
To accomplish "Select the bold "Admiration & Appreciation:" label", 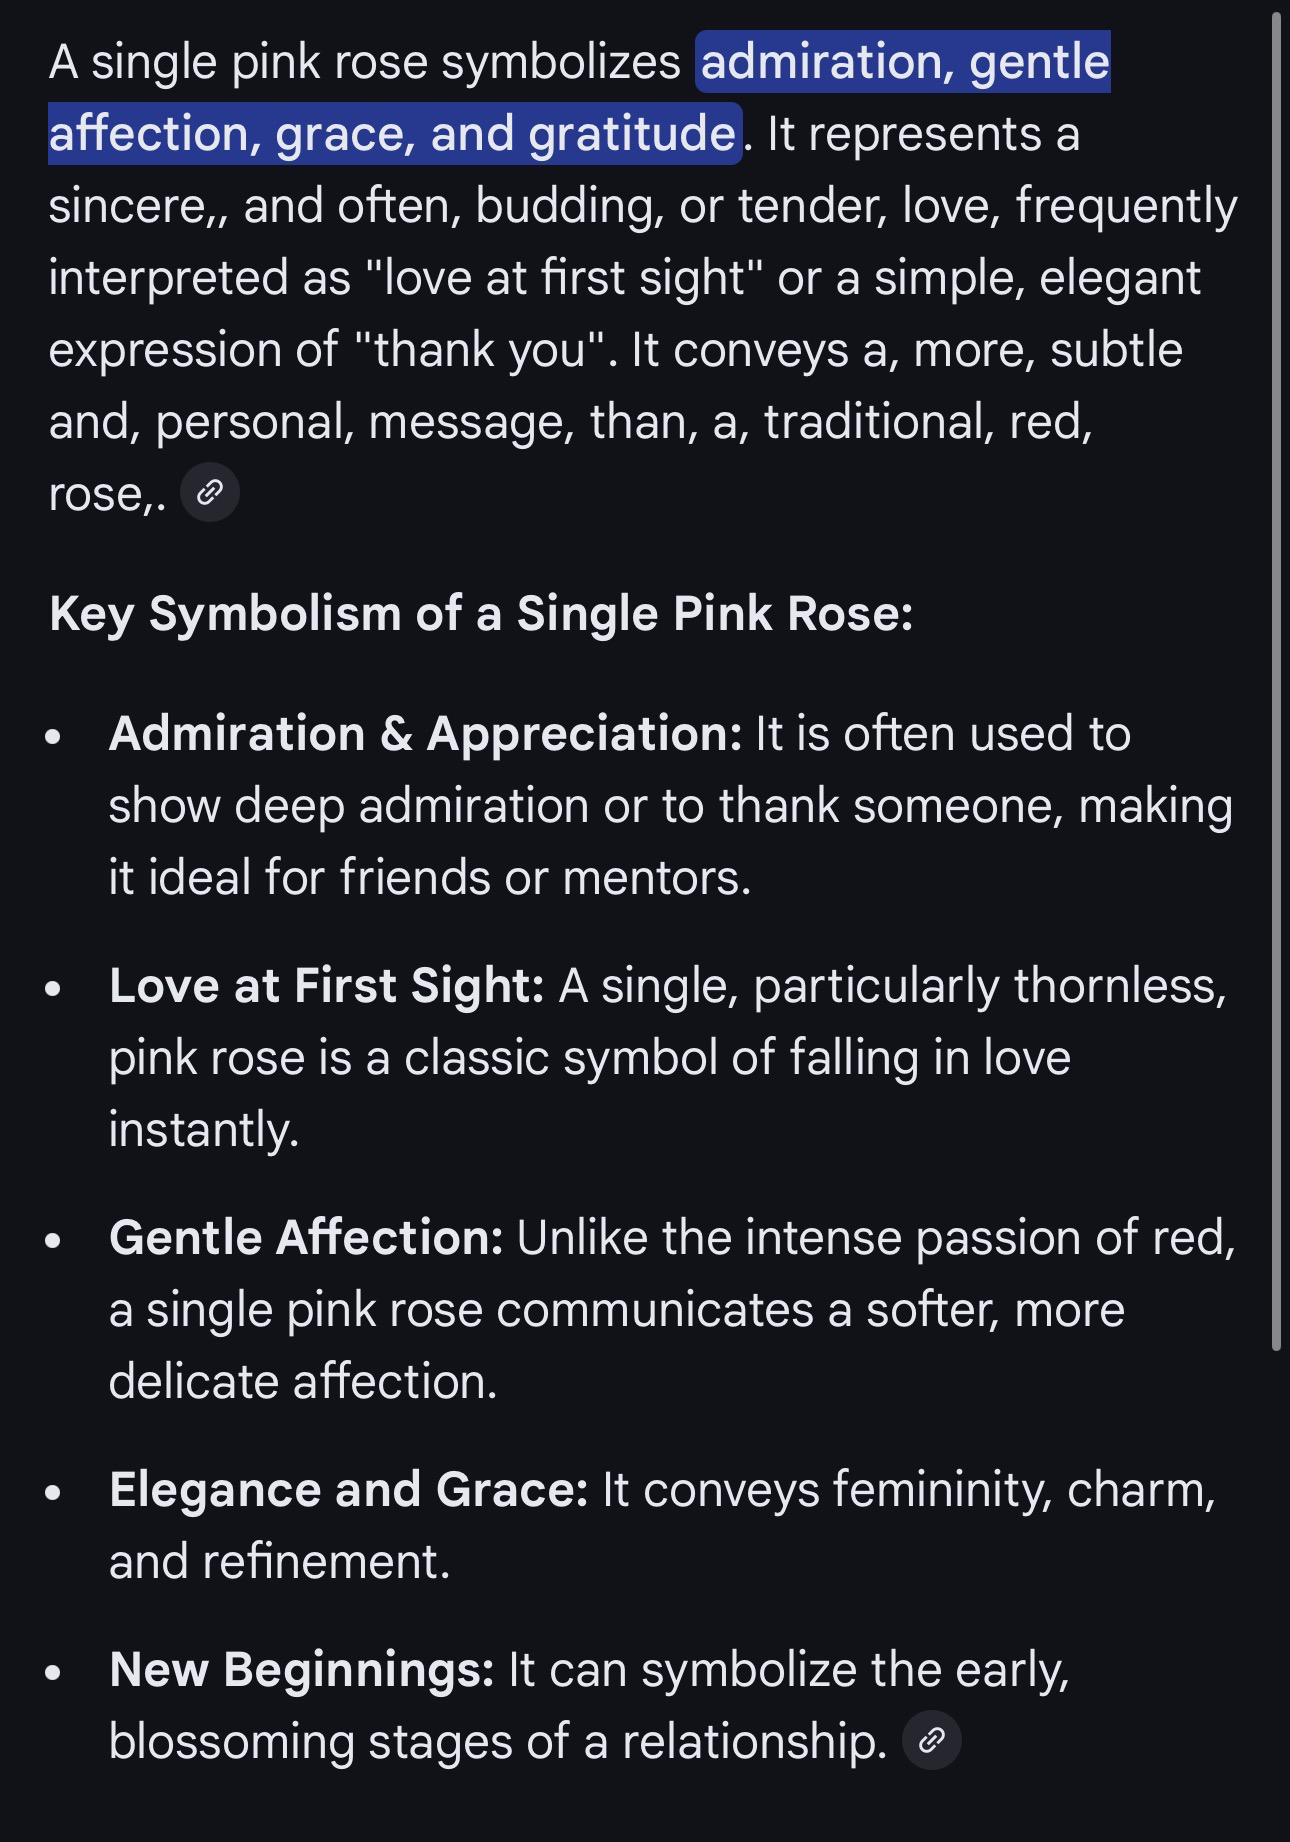I will [x=425, y=734].
